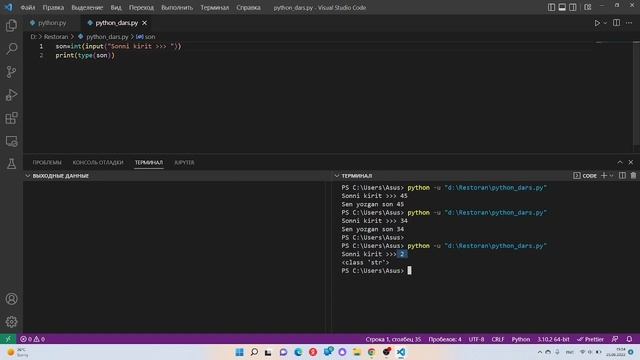Open the Extensions view

pos(11,118)
